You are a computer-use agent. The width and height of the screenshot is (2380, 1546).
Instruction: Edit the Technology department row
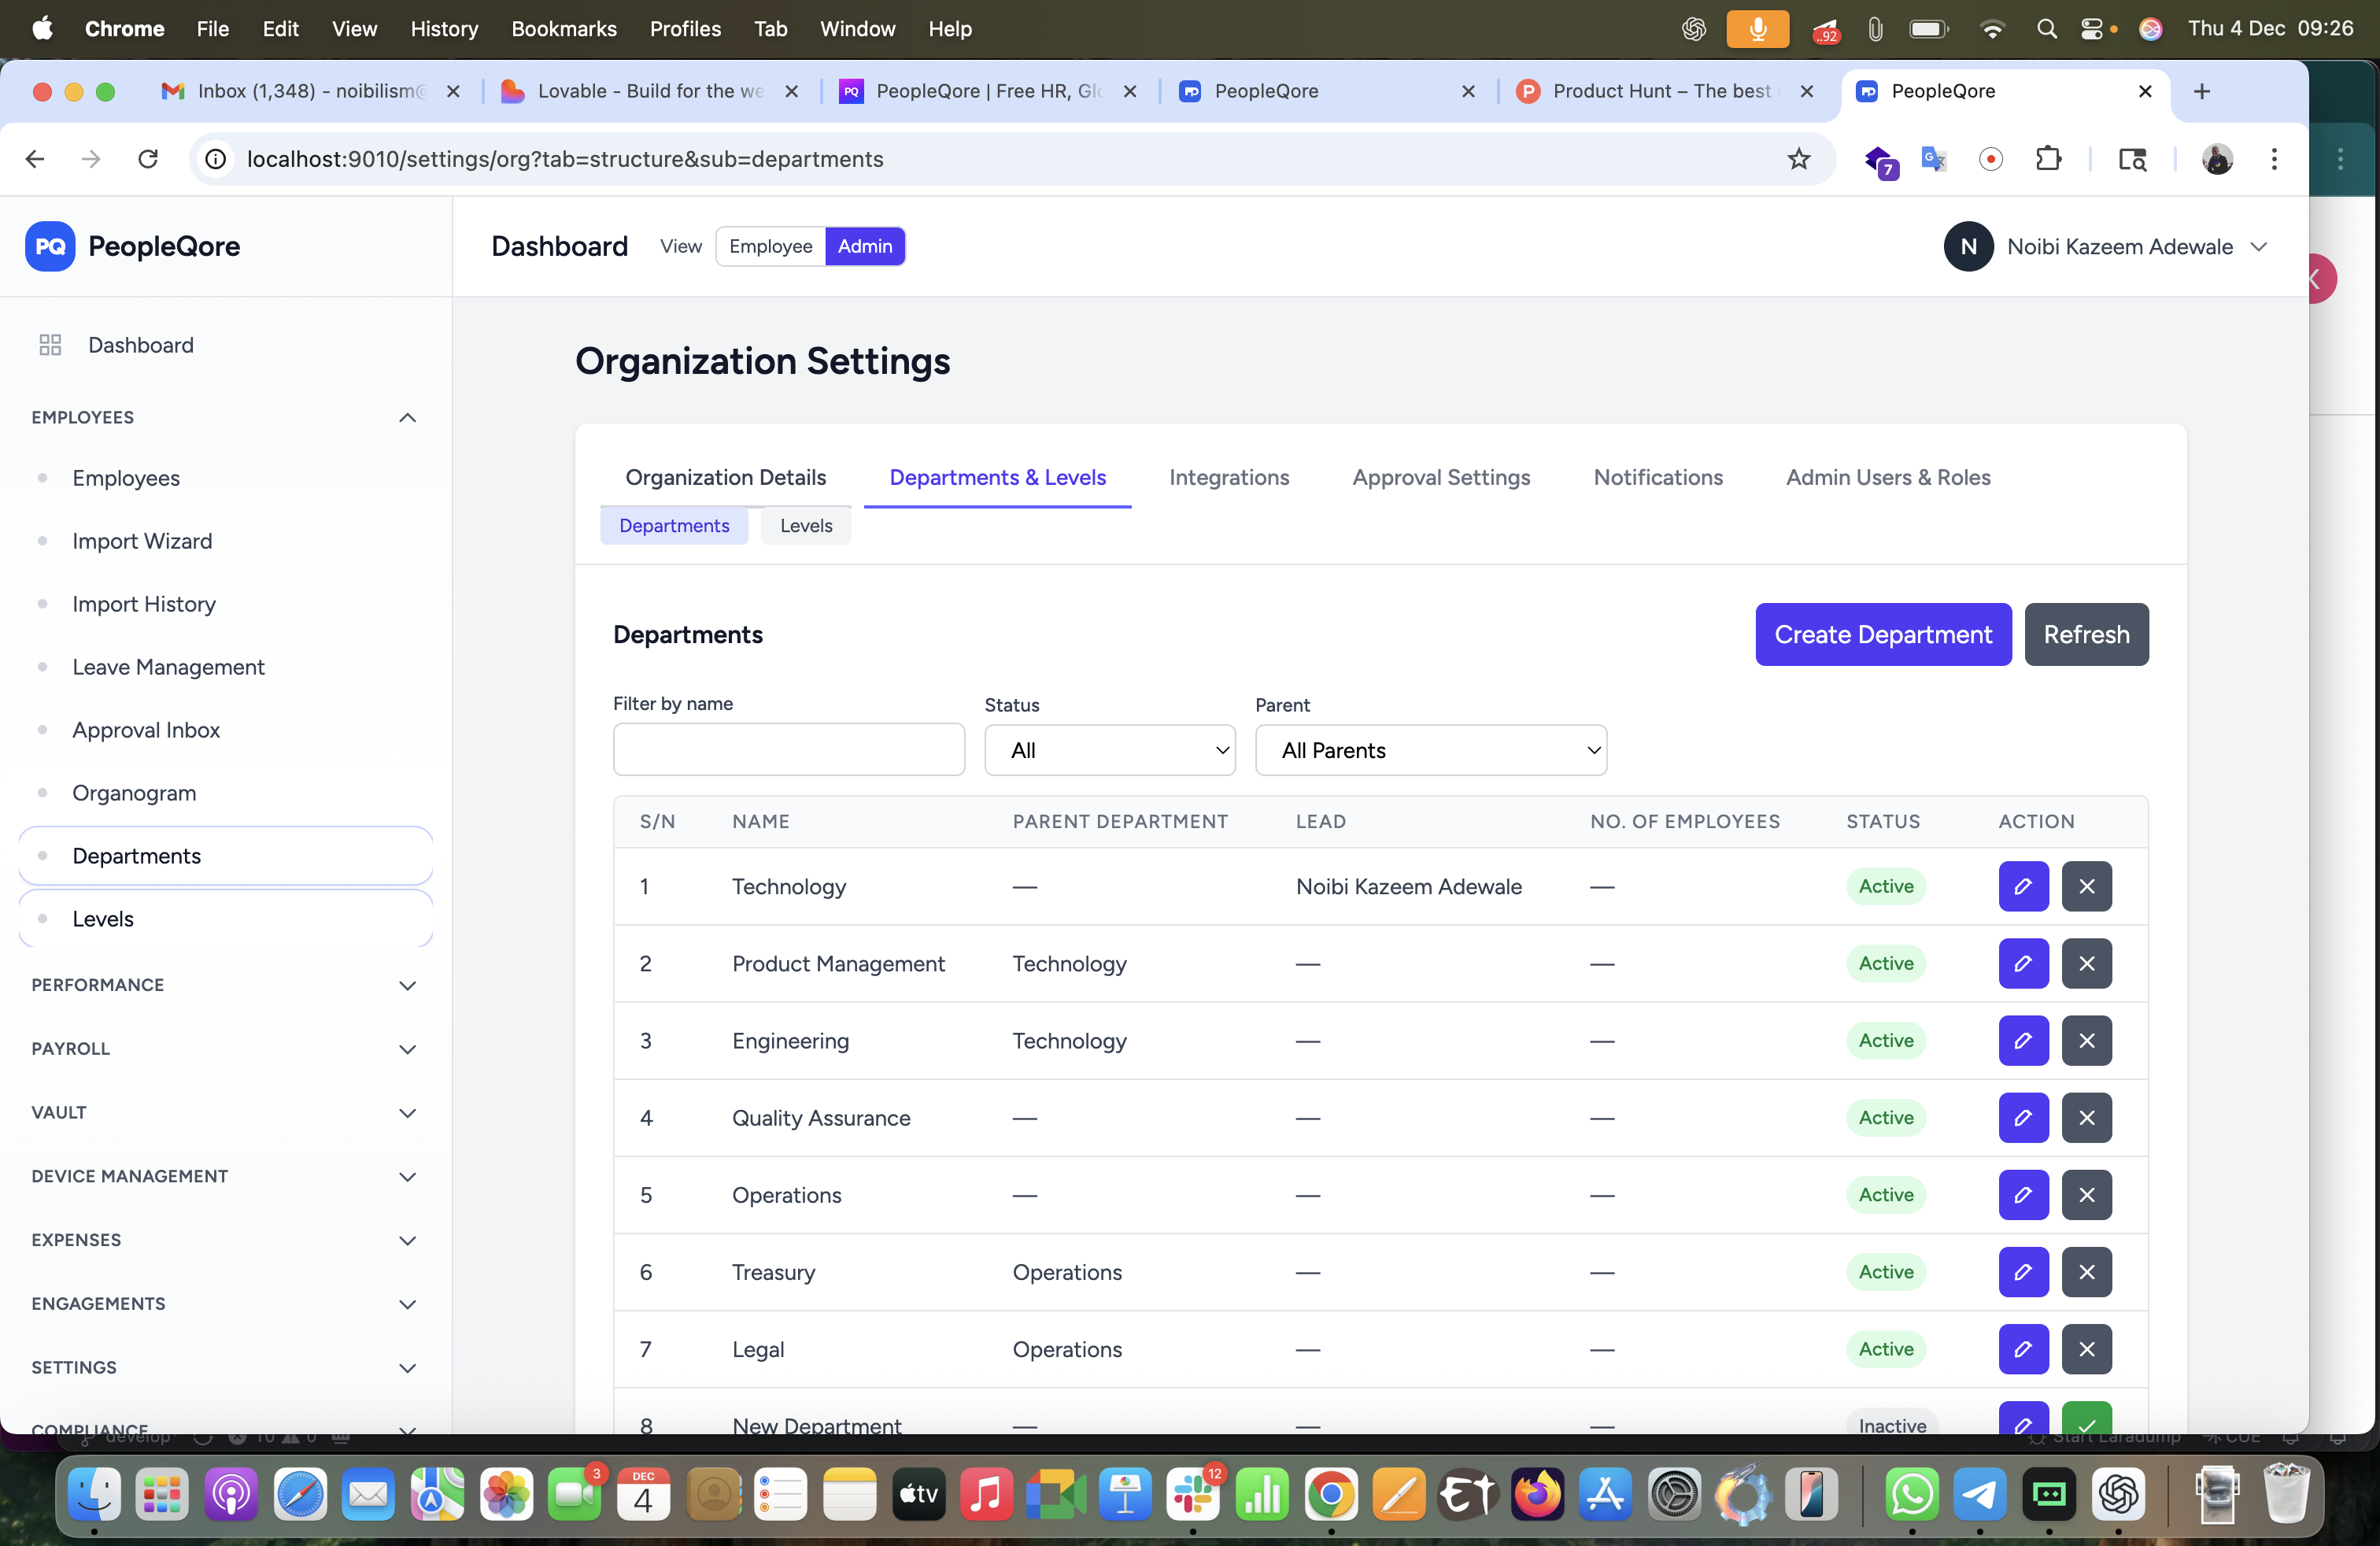2023,886
